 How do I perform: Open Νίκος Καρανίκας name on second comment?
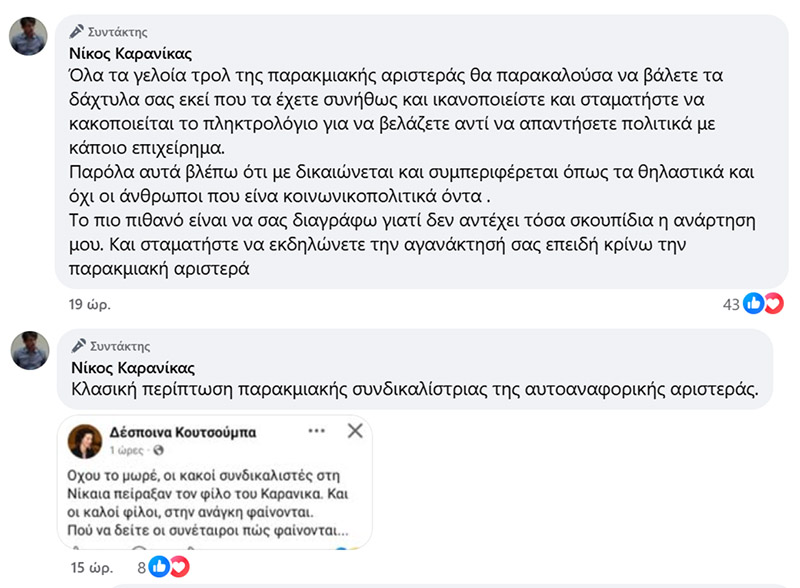click(x=131, y=367)
